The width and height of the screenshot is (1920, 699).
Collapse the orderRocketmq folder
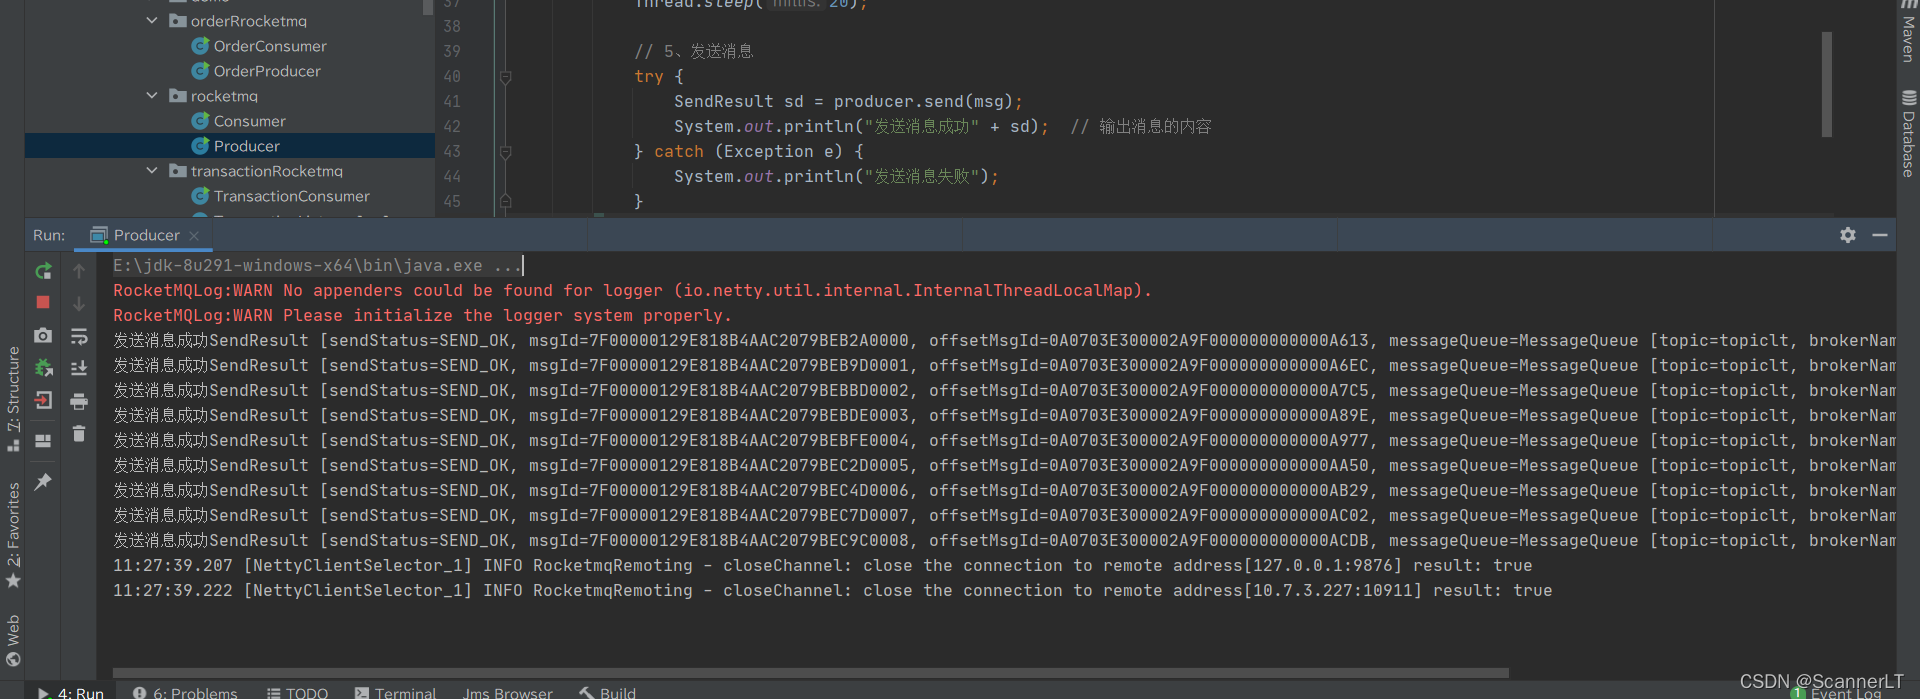(x=152, y=21)
